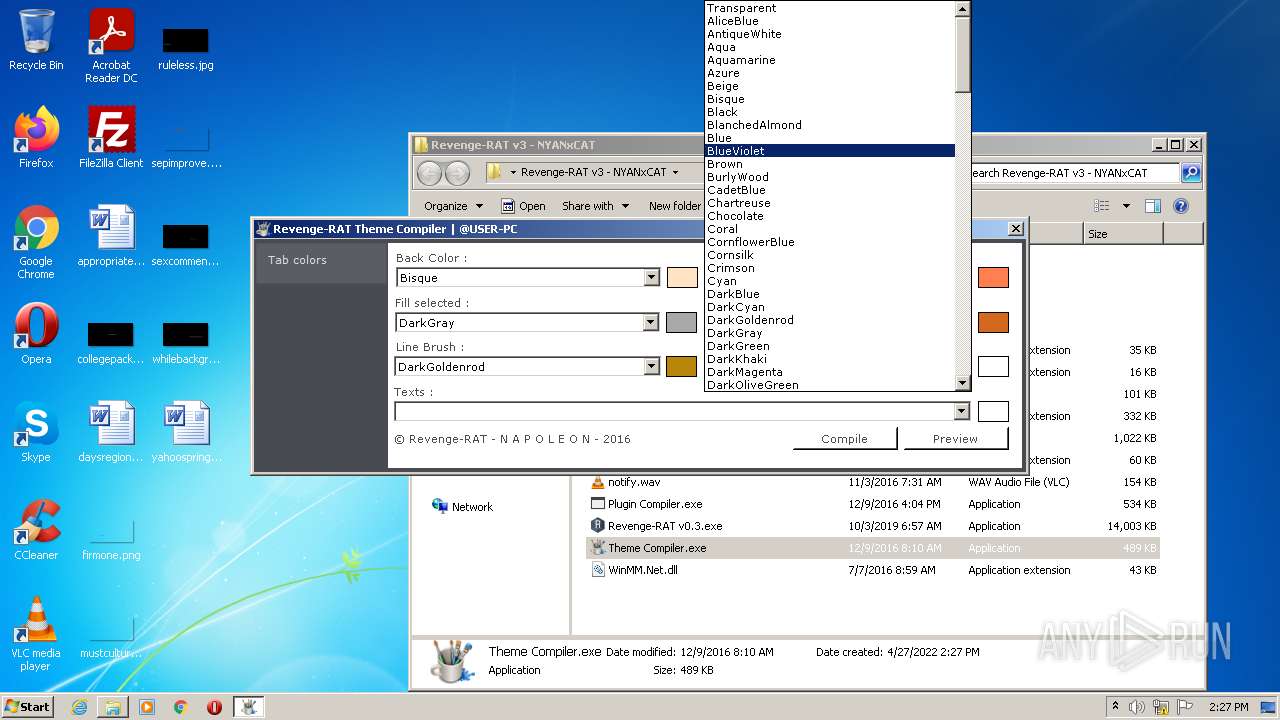Click Open in the Explorer toolbar
The height and width of the screenshot is (720, 1280).
pyautogui.click(x=523, y=206)
